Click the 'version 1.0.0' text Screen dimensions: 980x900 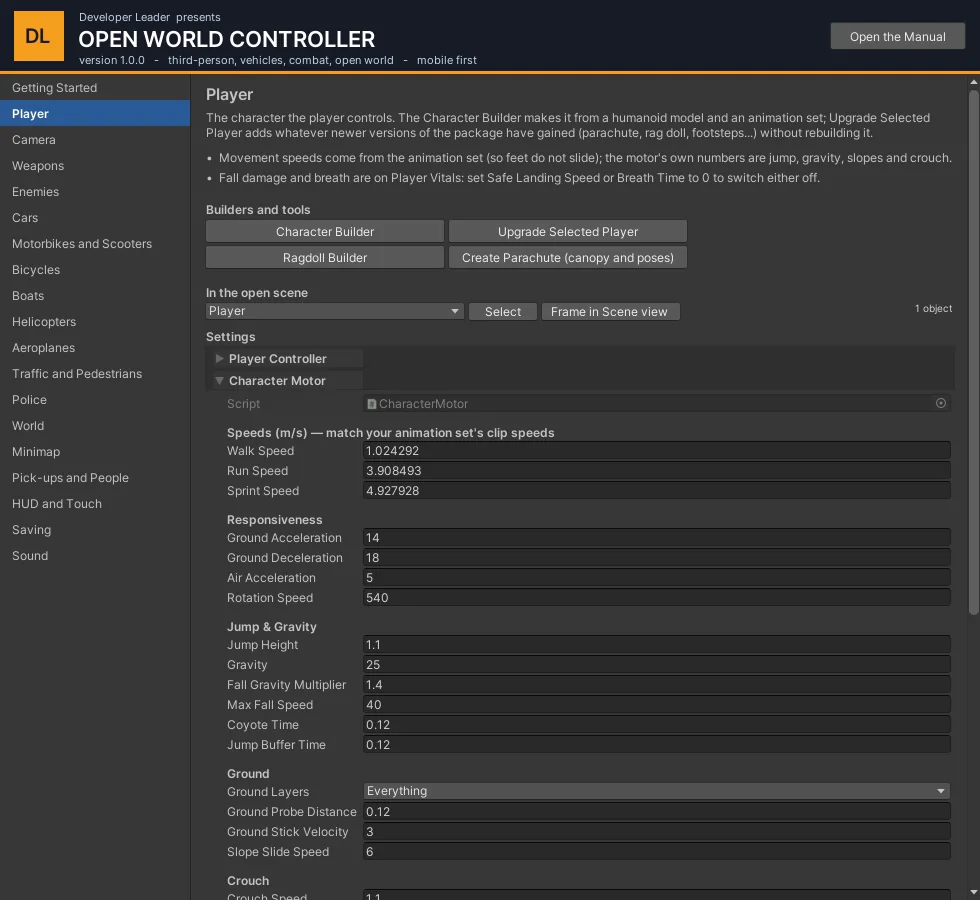(112, 60)
